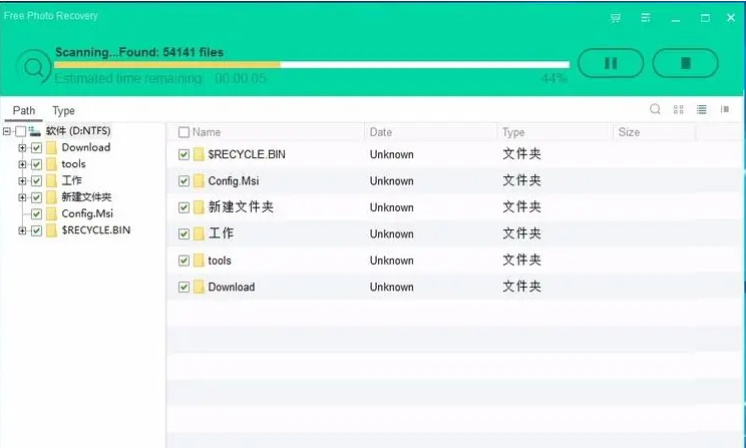
Task: Select the Path tab
Action: coord(24,111)
